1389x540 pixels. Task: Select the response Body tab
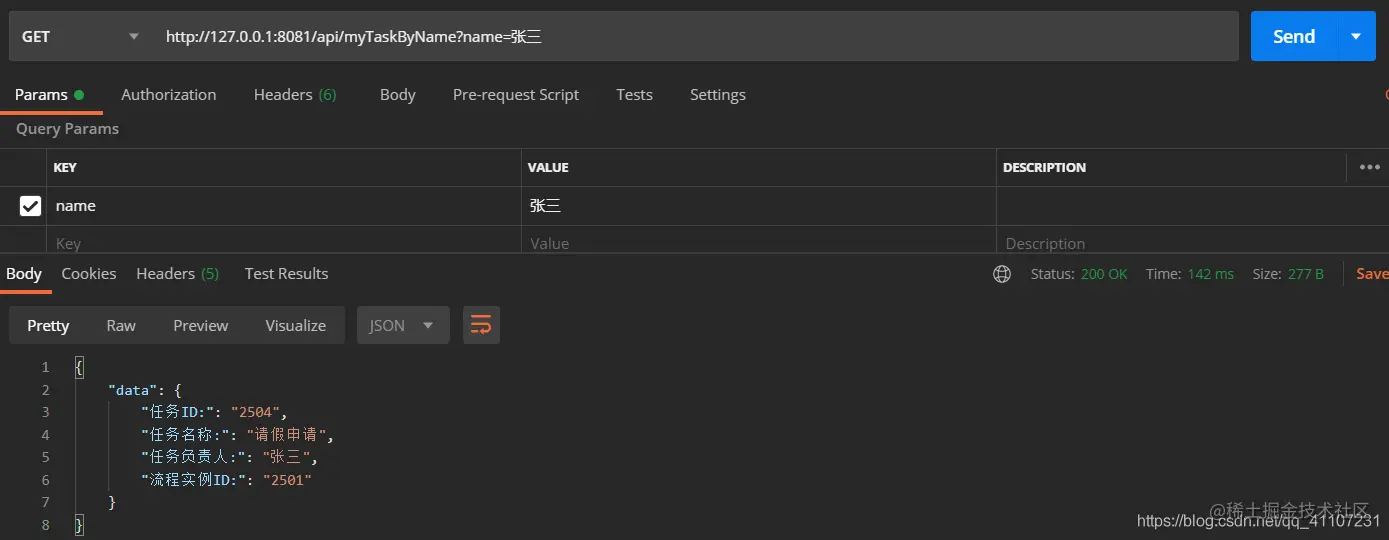click(x=24, y=274)
